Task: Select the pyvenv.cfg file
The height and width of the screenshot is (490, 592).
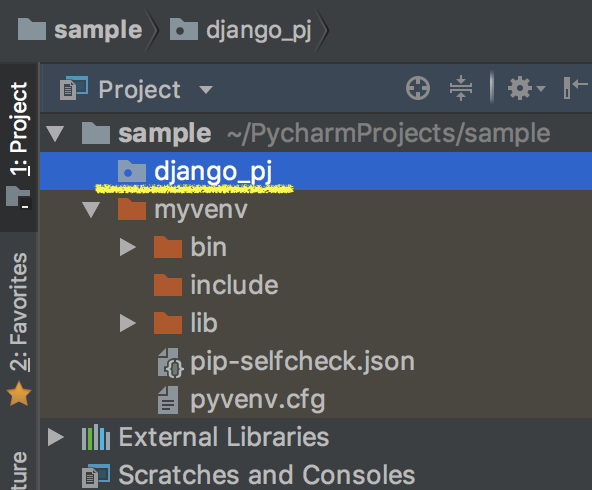Action: click(242, 399)
